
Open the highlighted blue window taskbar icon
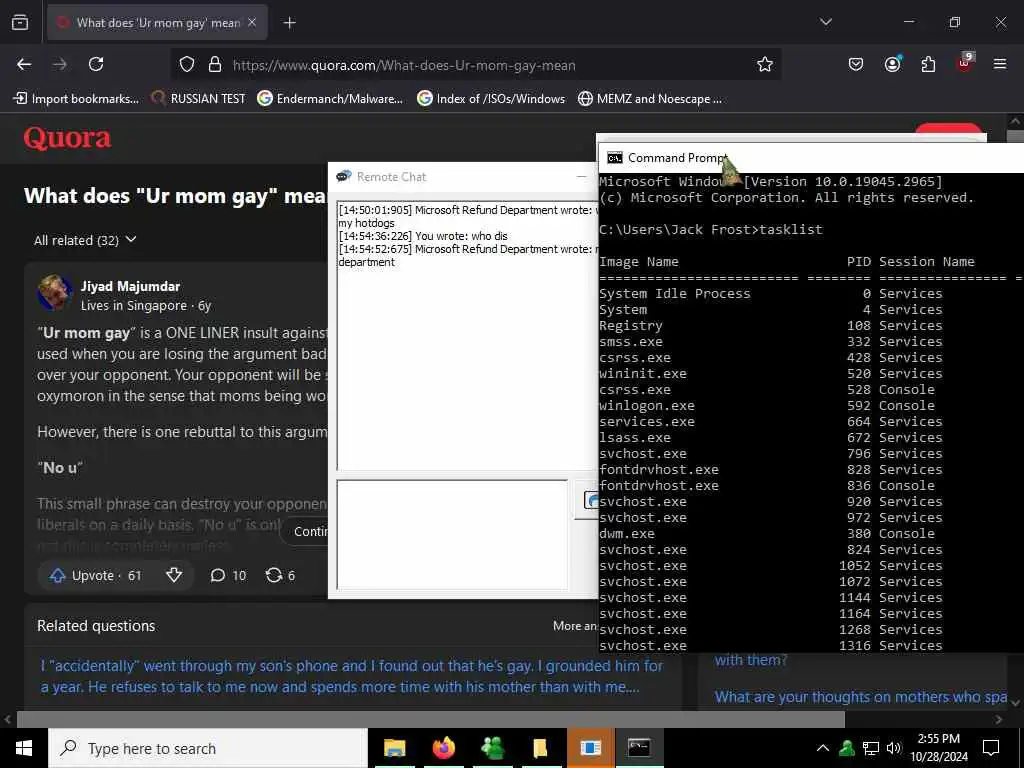coord(590,748)
